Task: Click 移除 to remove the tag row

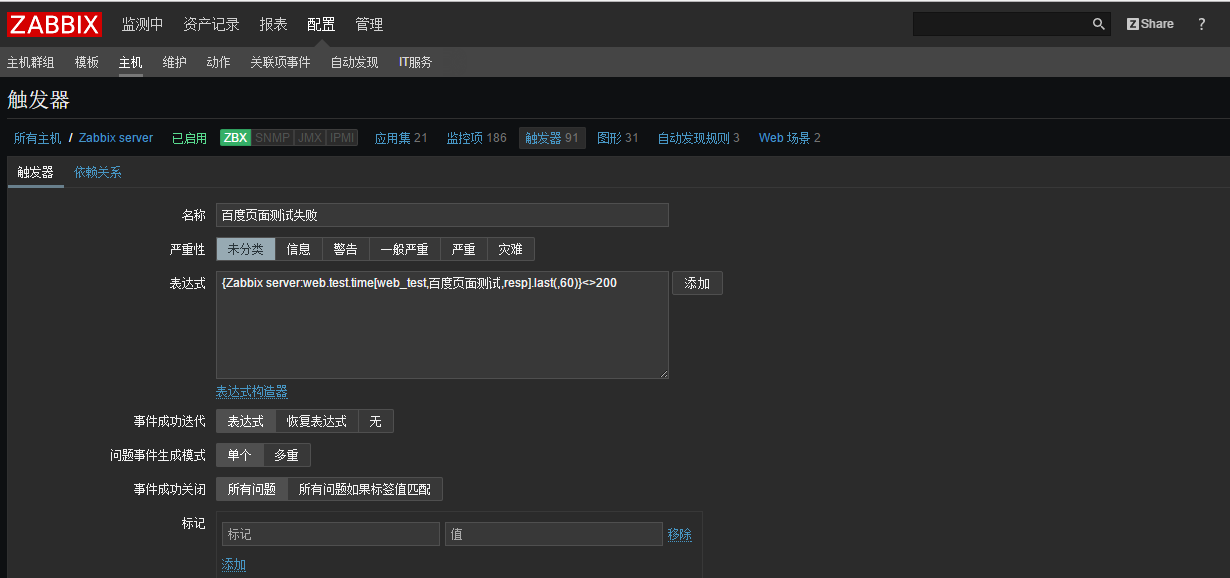Action: point(679,533)
